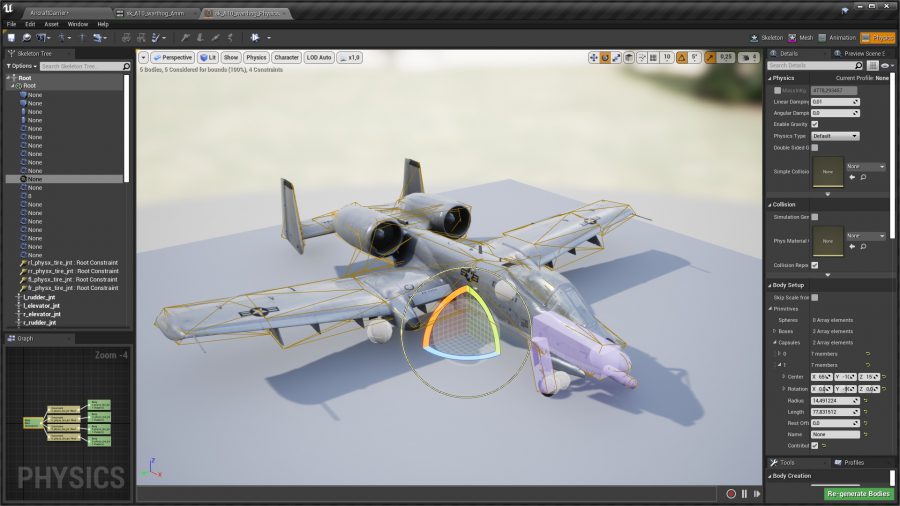
Task: Click the camera speed icon
Action: click(x=746, y=57)
